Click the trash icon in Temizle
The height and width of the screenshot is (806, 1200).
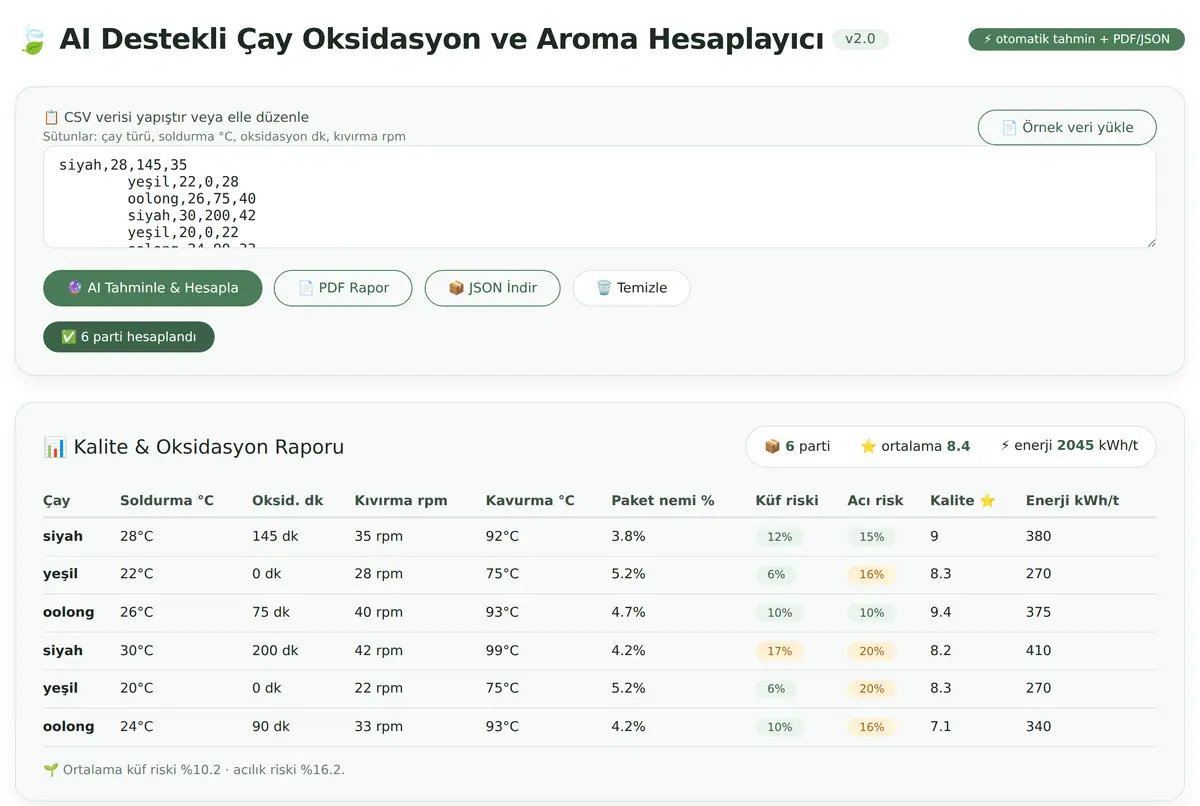click(604, 288)
